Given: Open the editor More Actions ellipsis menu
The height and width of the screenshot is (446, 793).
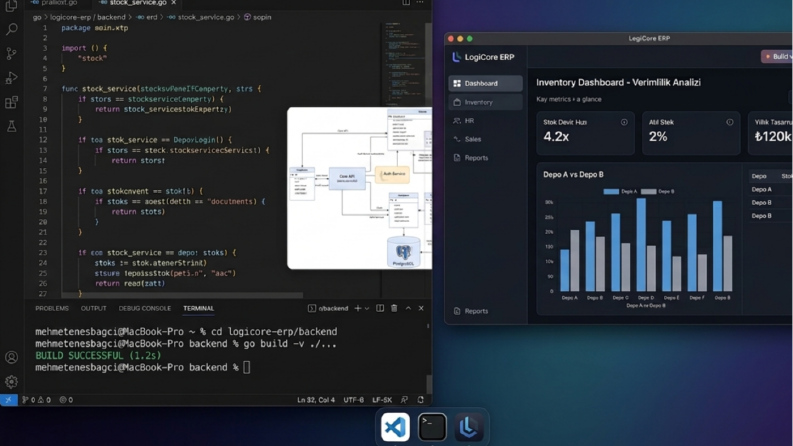Looking at the screenshot, I should 420,3.
